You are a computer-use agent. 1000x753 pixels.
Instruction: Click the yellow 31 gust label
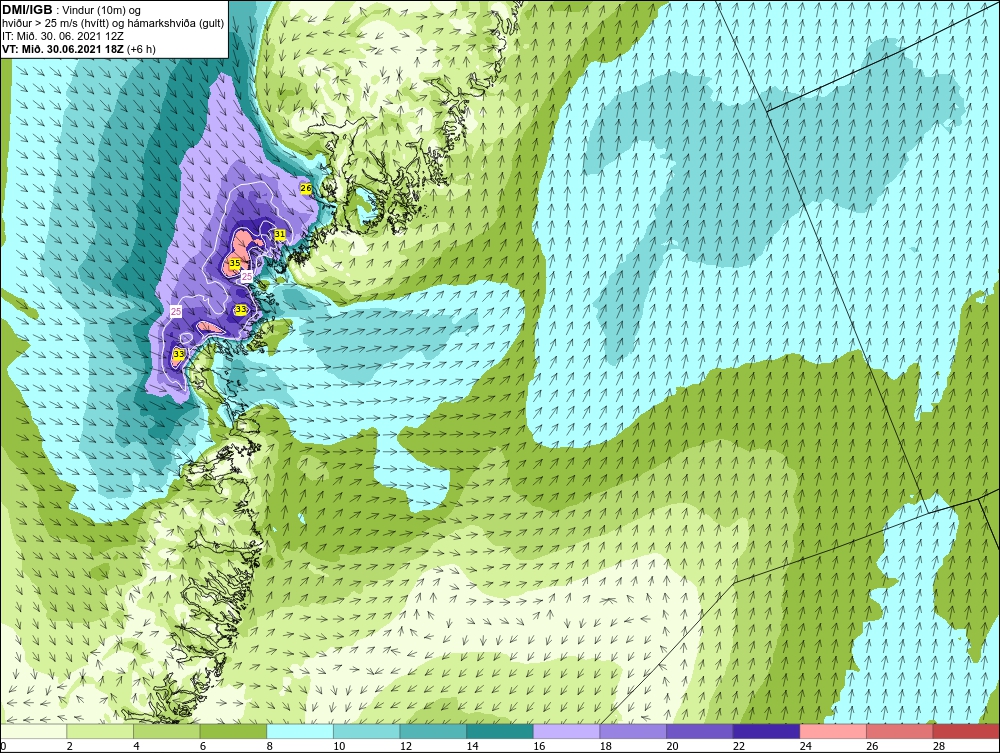280,235
